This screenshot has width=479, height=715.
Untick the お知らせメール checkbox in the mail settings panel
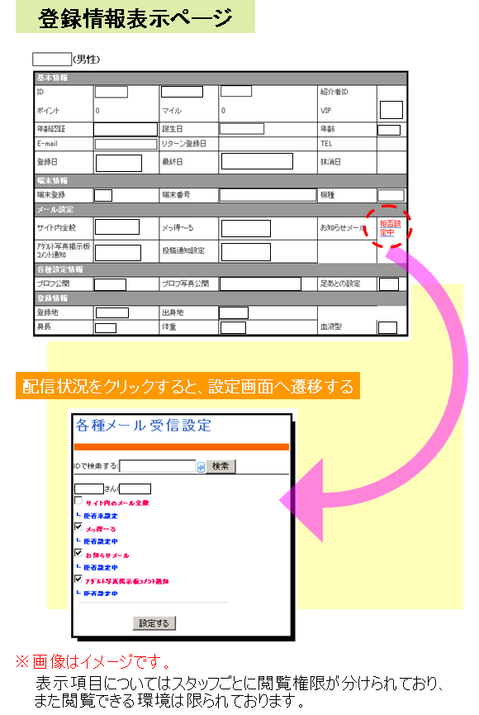pyautogui.click(x=78, y=553)
